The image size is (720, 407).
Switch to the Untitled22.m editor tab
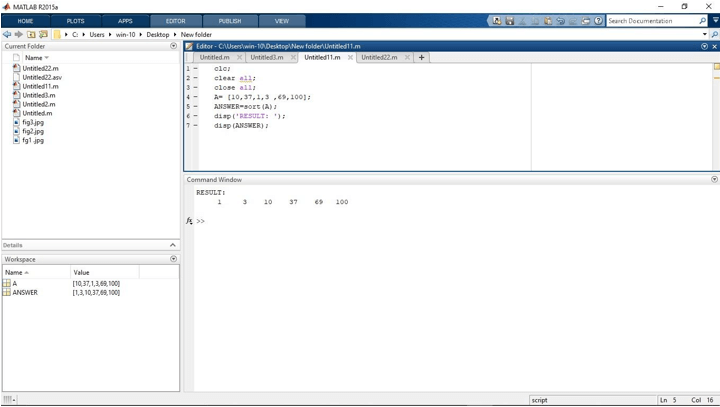coord(378,57)
